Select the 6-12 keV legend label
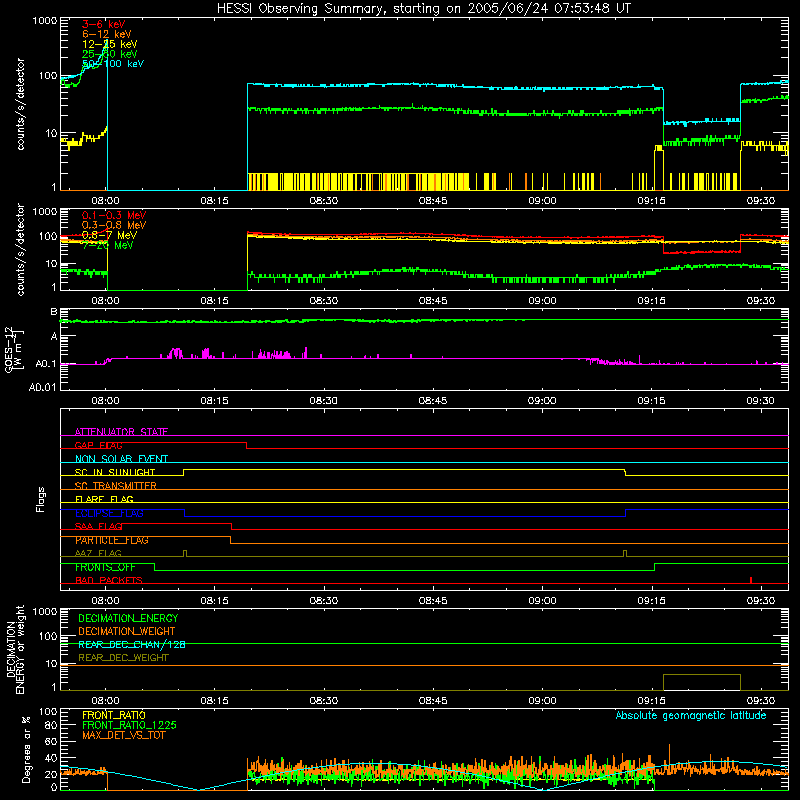This screenshot has height=800, width=800. [x=107, y=34]
